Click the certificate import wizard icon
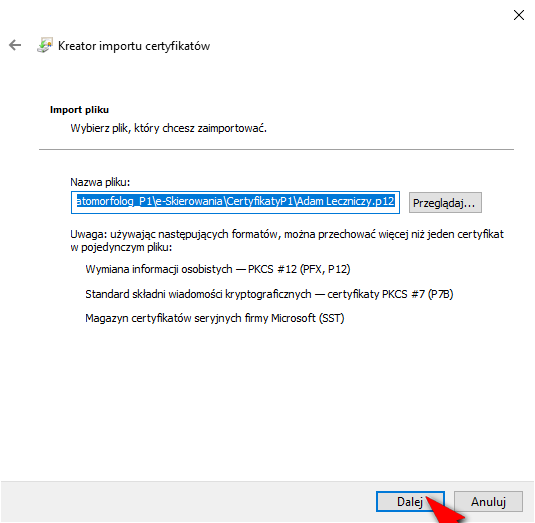This screenshot has width=535, height=523. (45, 45)
